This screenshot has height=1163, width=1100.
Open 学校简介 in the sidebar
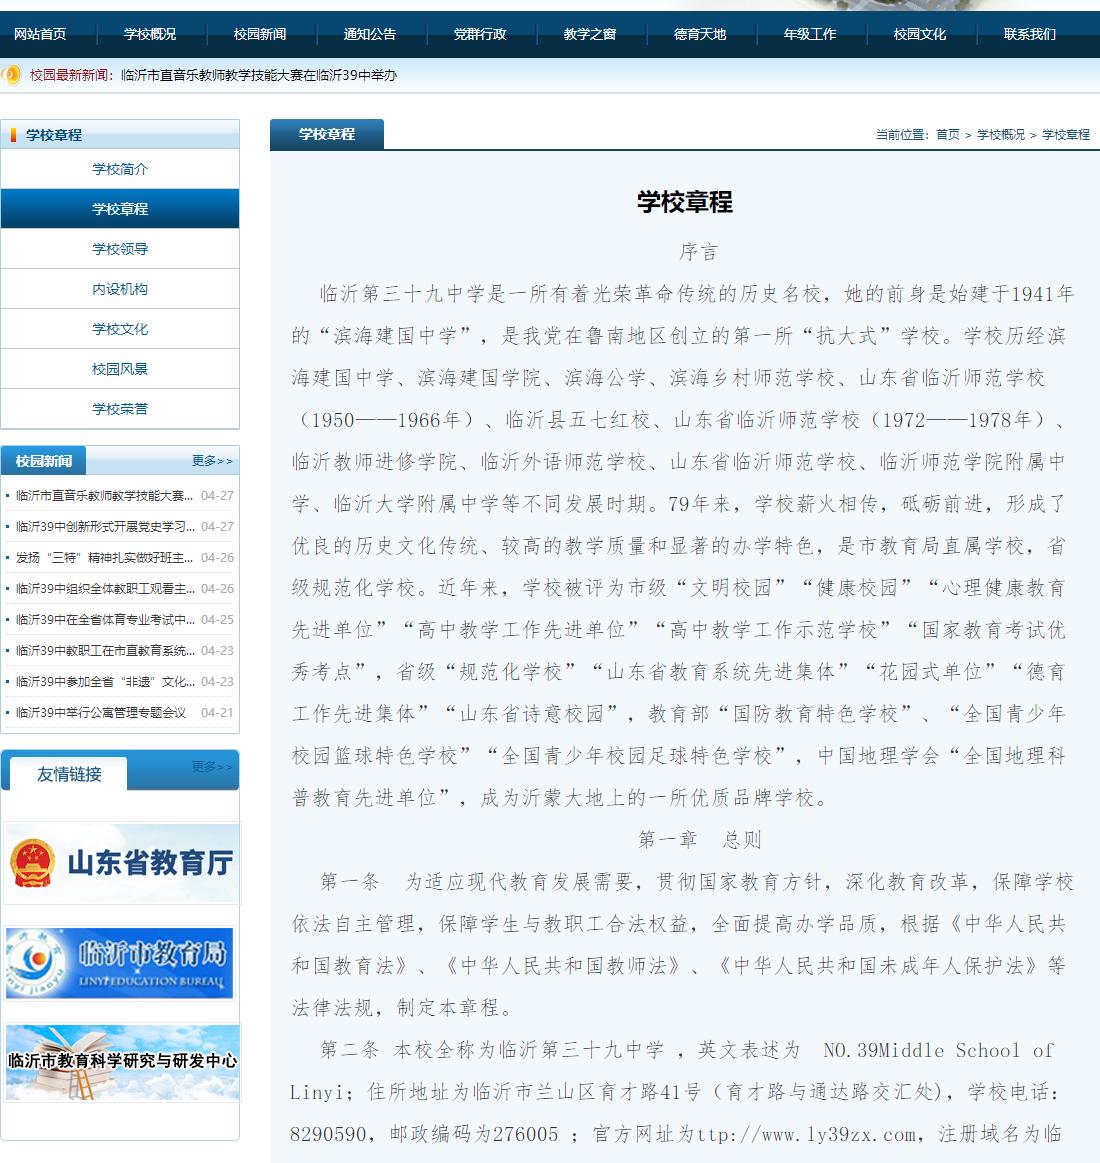pos(120,168)
